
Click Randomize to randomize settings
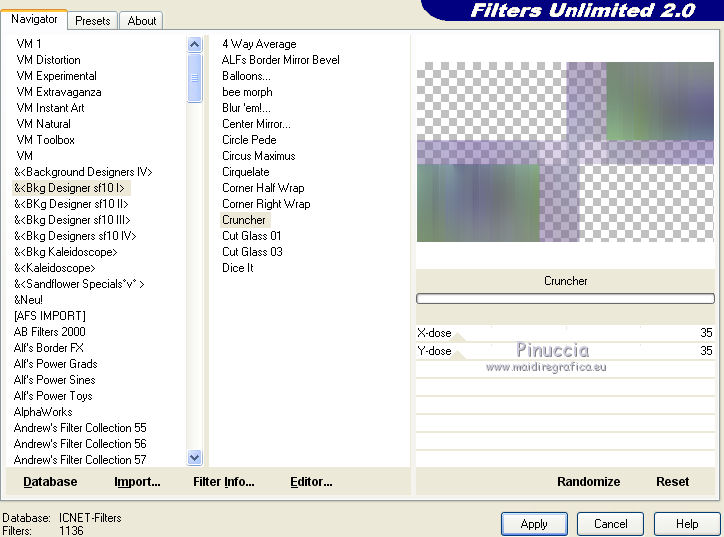pos(588,482)
